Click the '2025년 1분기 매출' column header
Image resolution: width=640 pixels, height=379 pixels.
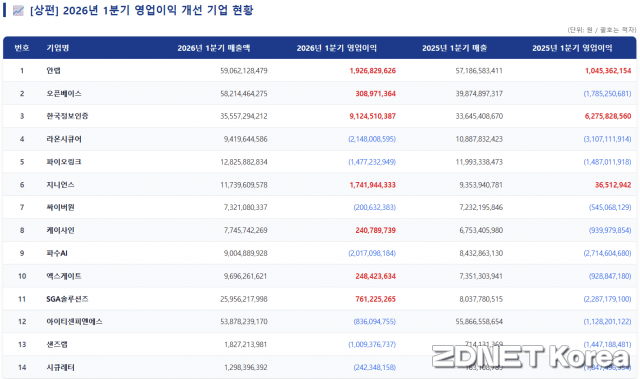click(x=454, y=48)
